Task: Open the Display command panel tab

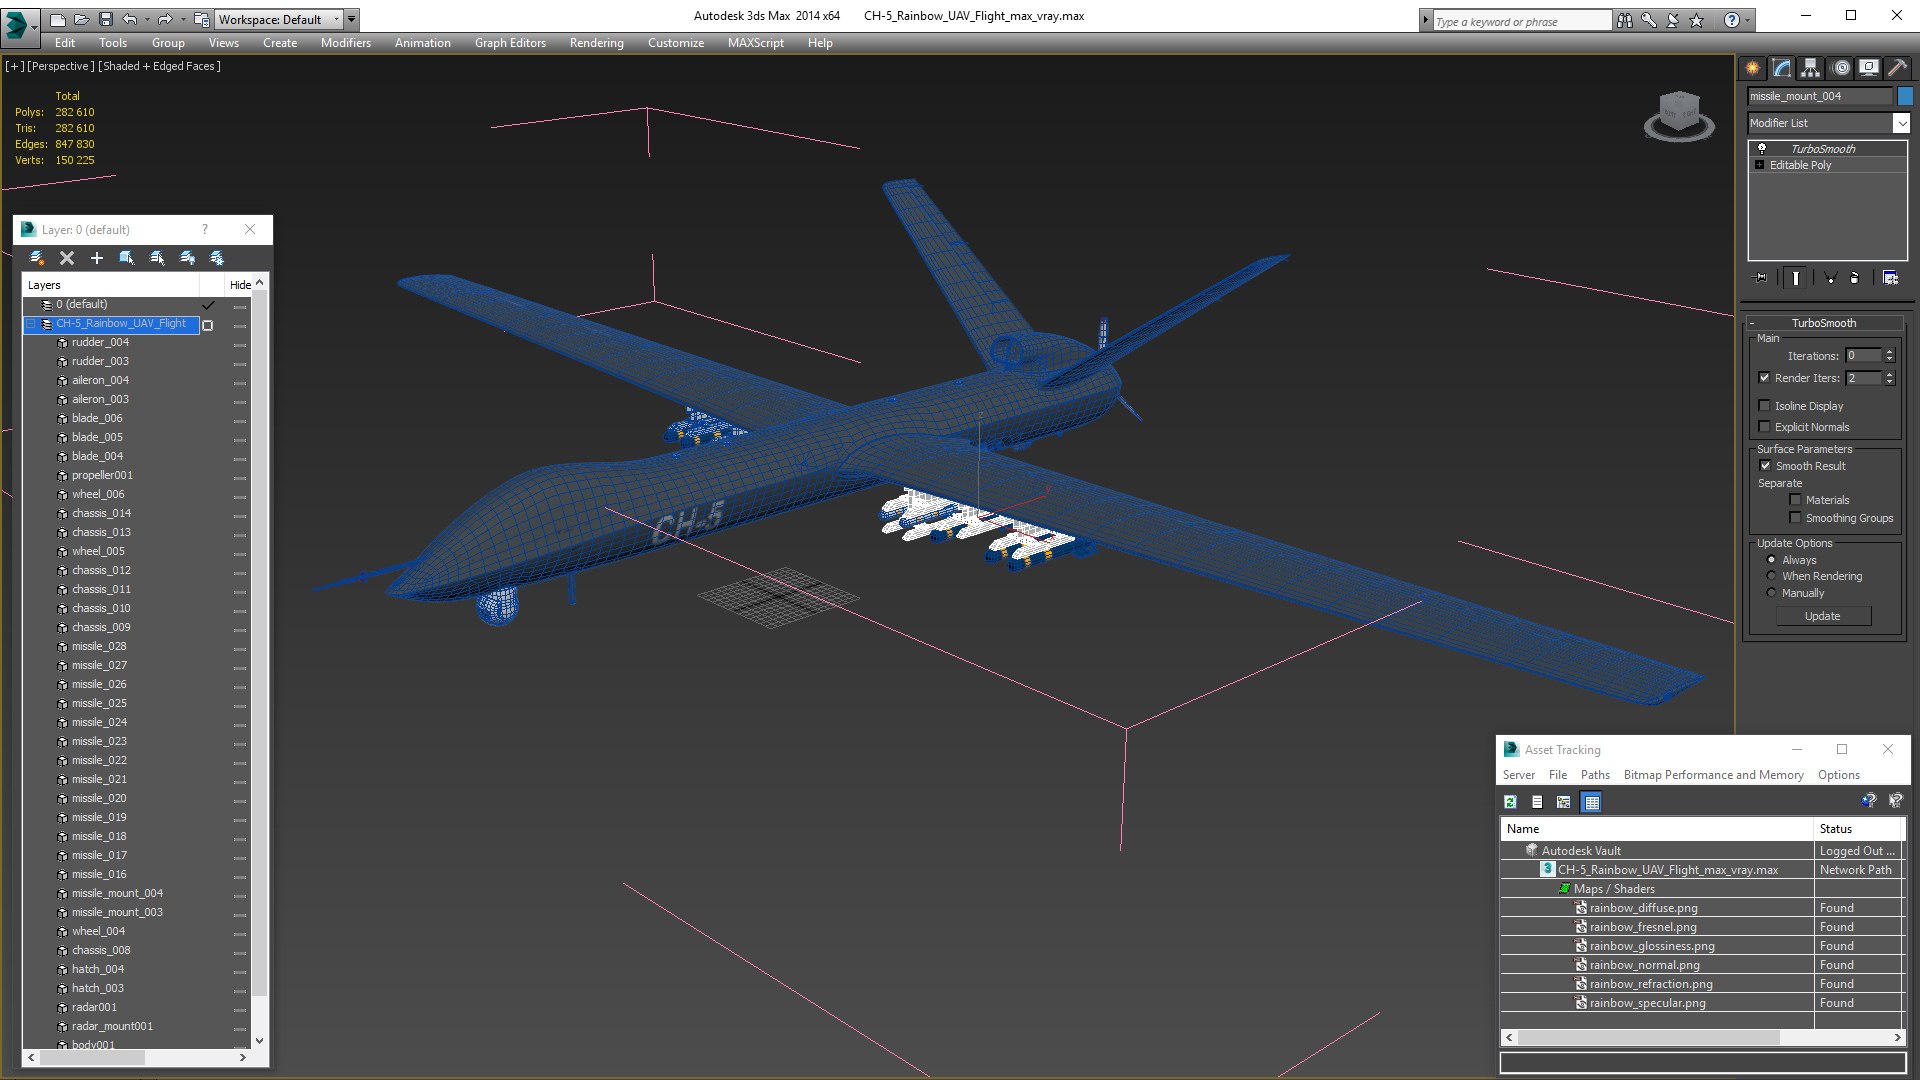Action: (1868, 68)
